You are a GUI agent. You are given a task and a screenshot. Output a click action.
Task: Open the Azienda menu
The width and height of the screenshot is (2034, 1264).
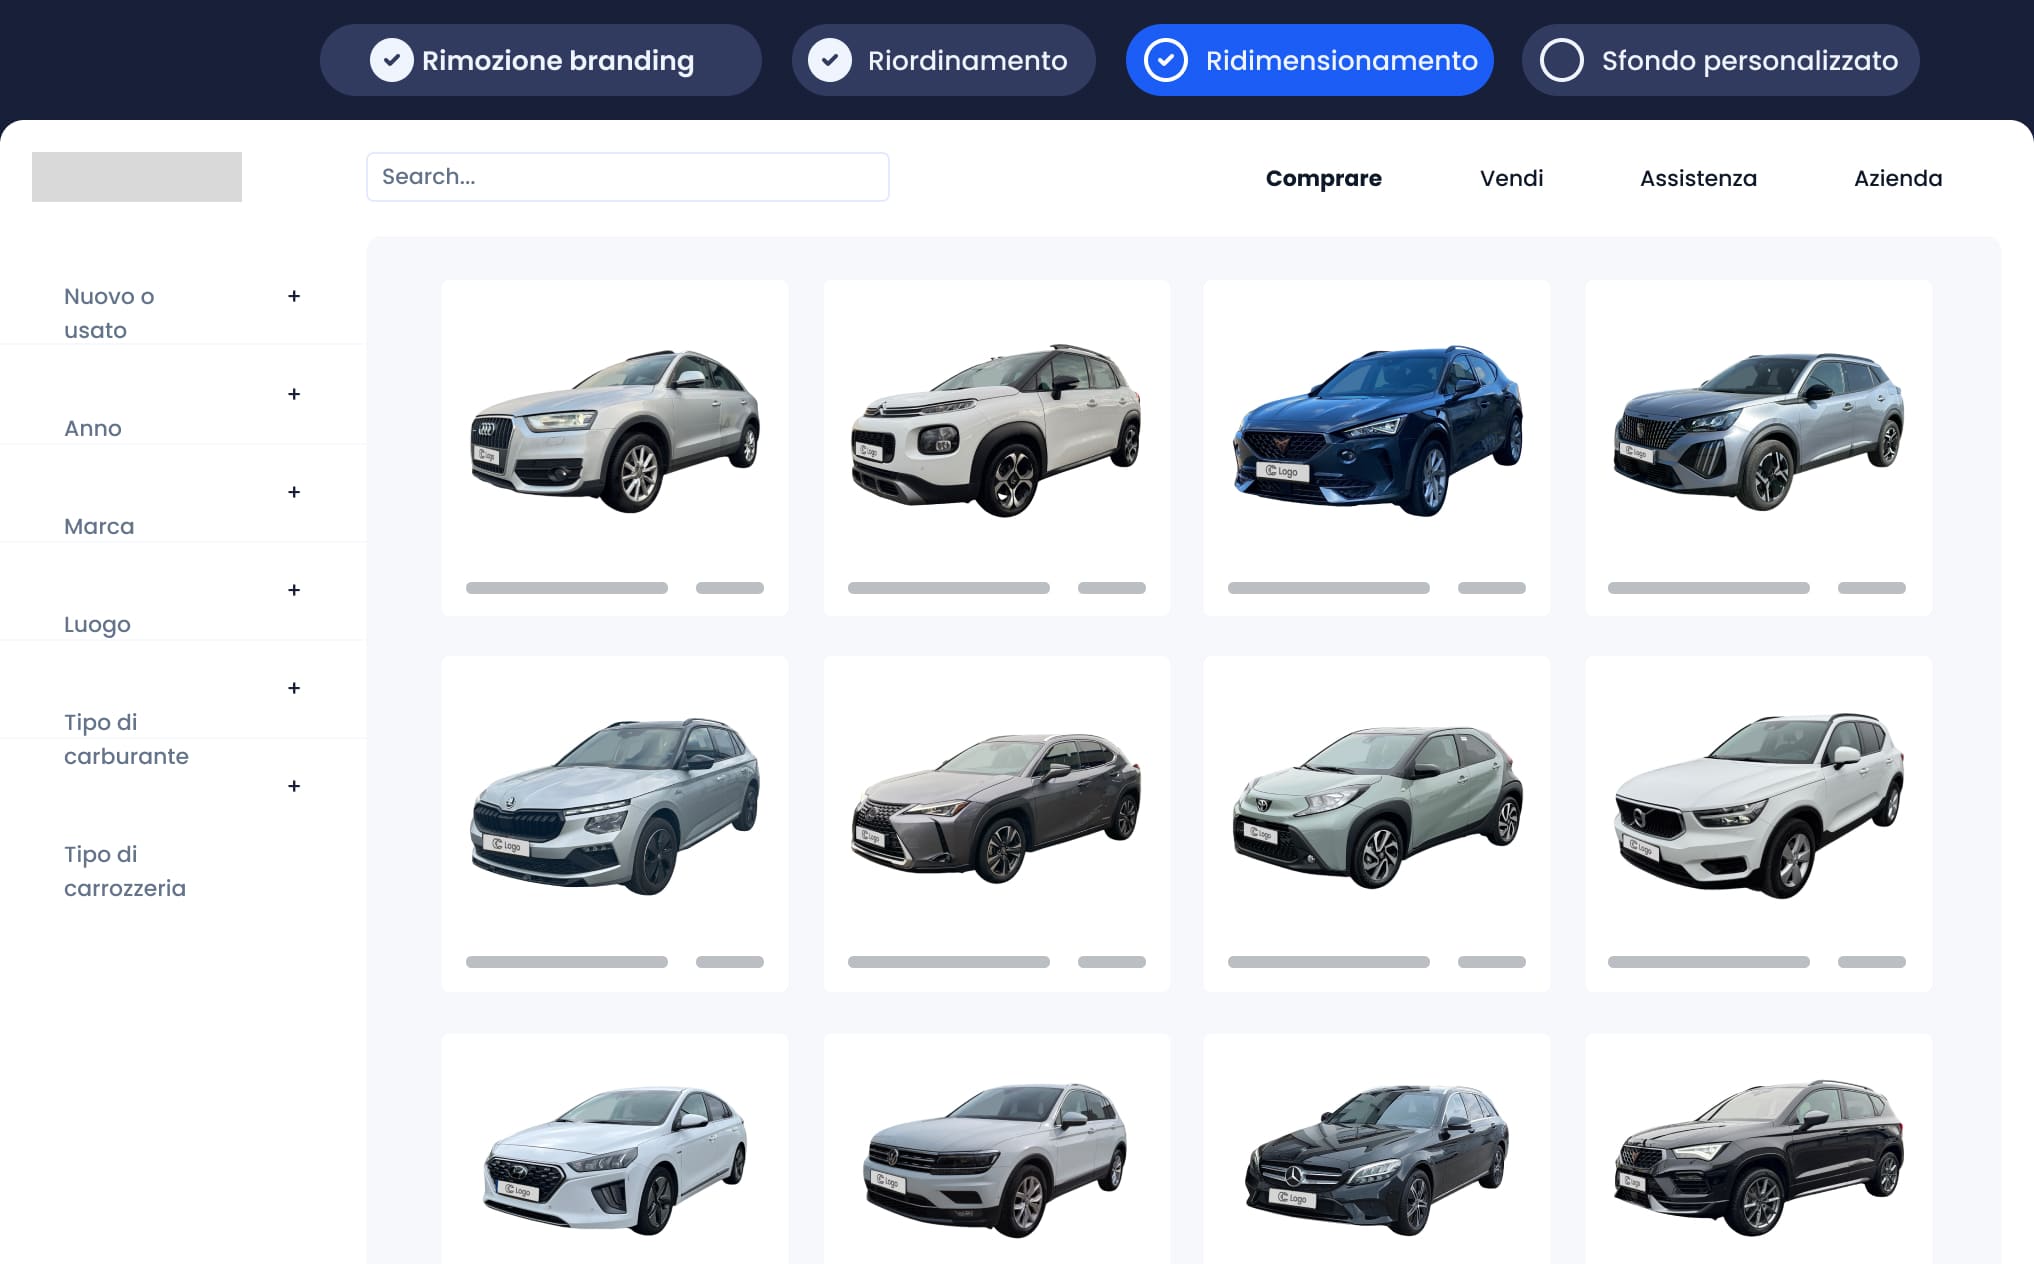tap(1898, 178)
